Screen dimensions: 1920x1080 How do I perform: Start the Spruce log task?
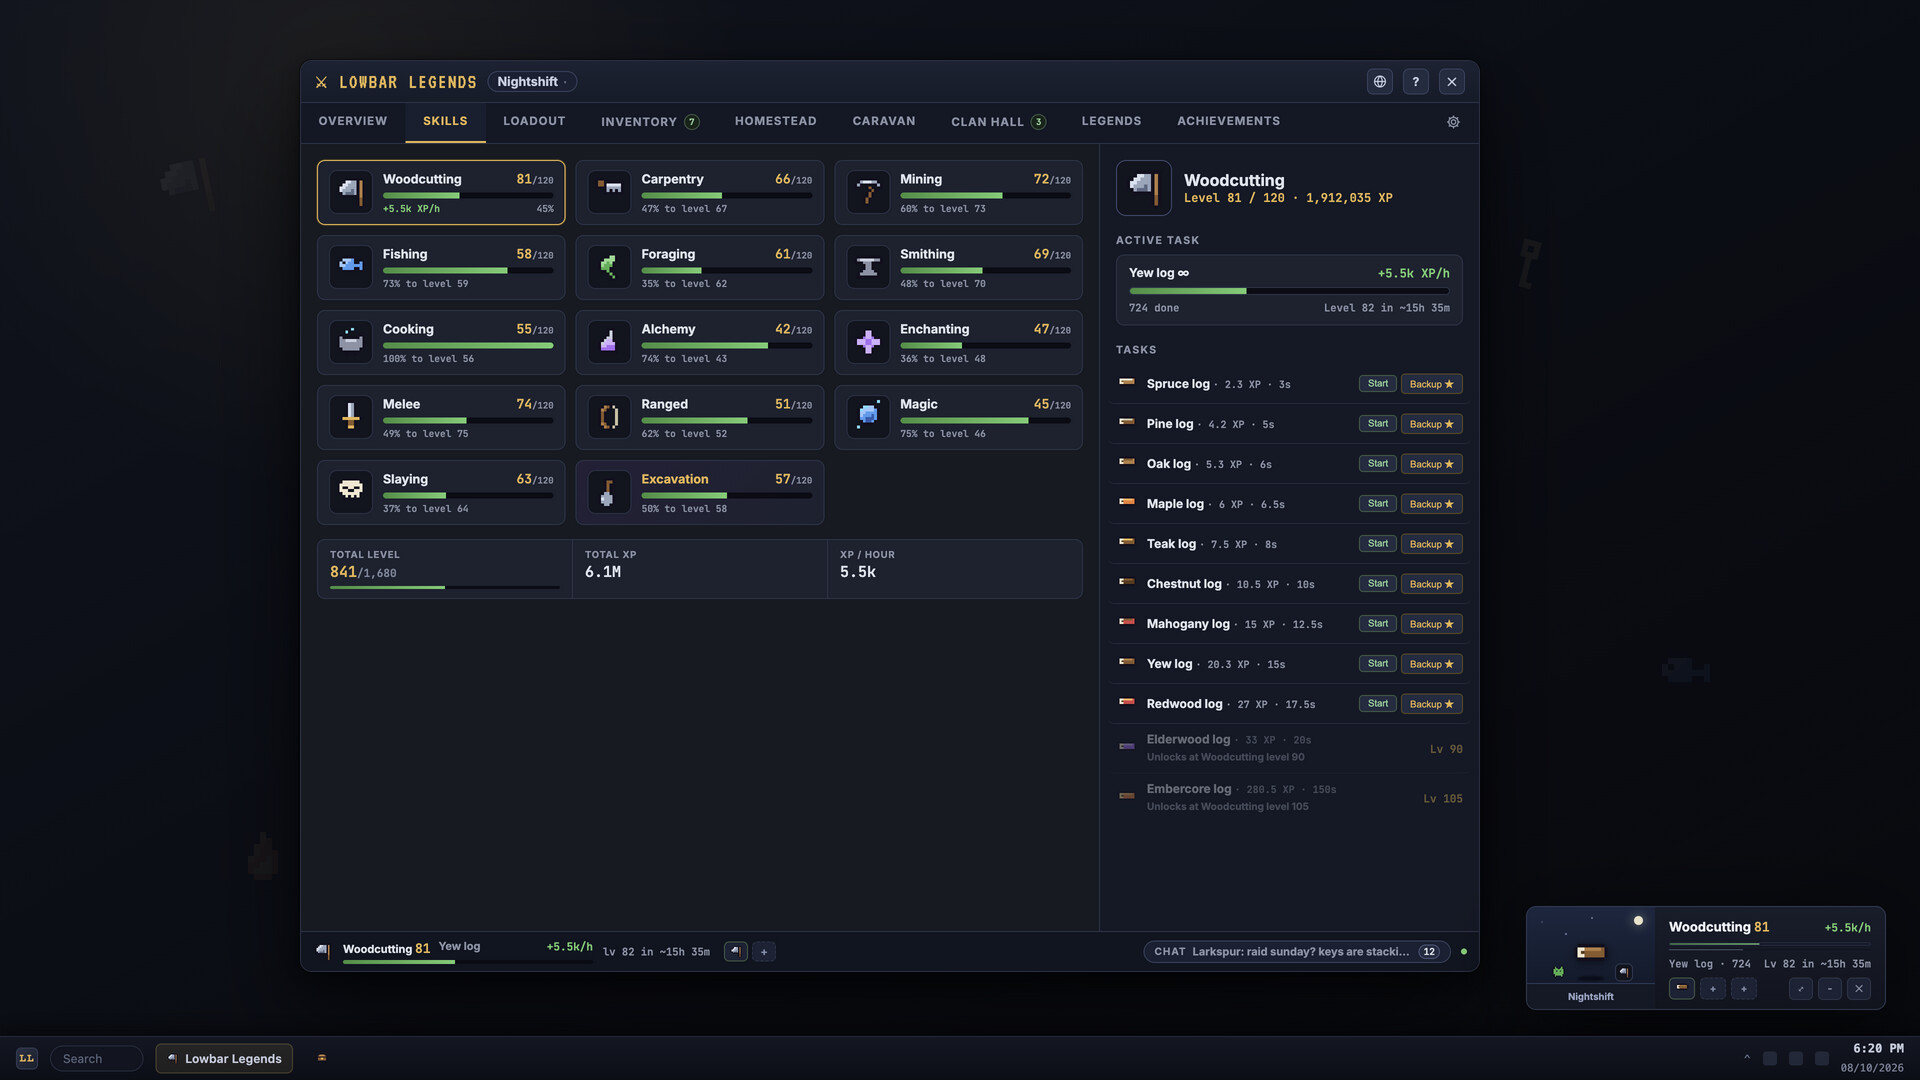click(1378, 384)
